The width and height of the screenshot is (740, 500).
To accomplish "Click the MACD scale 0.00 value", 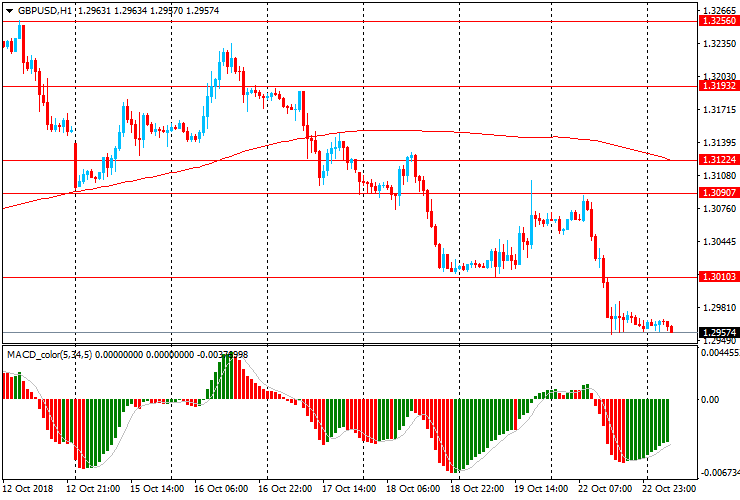I will 710,400.
